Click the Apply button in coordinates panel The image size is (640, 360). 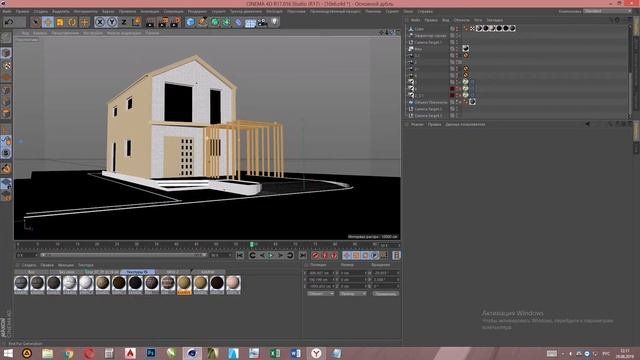tap(386, 293)
